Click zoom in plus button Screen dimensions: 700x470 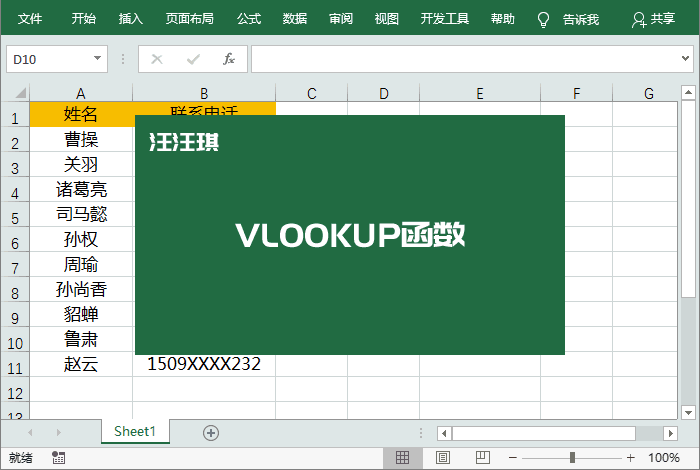630,458
